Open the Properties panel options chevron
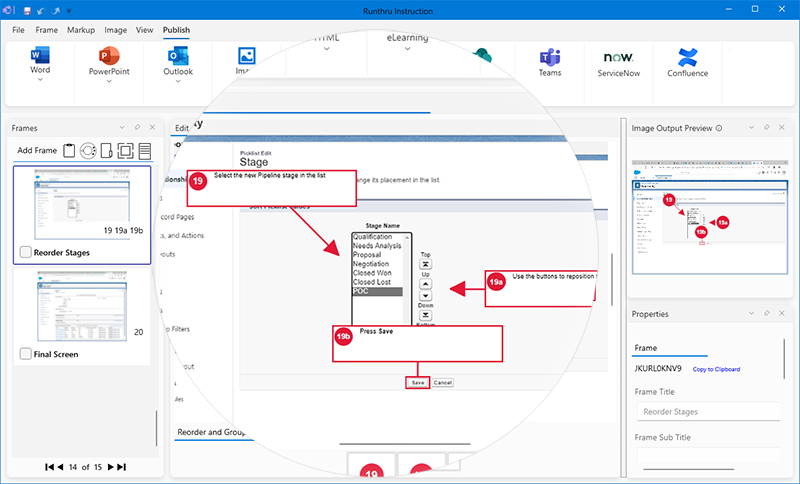The width and height of the screenshot is (800, 484). [x=751, y=313]
